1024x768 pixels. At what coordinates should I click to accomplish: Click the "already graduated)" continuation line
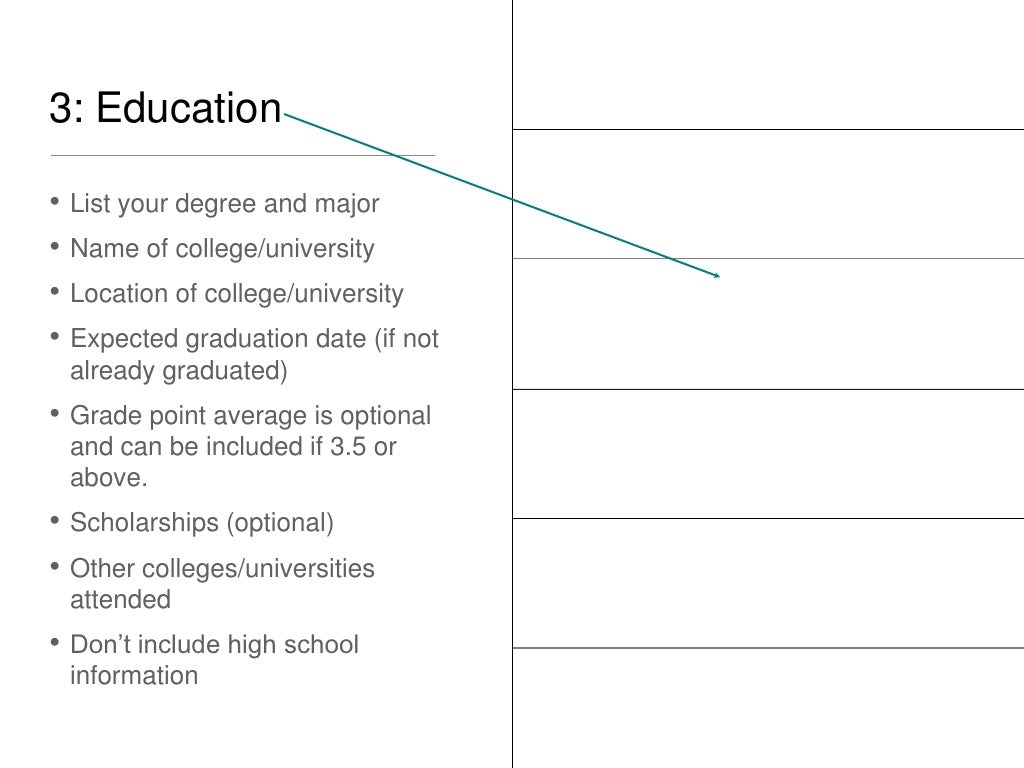[179, 370]
